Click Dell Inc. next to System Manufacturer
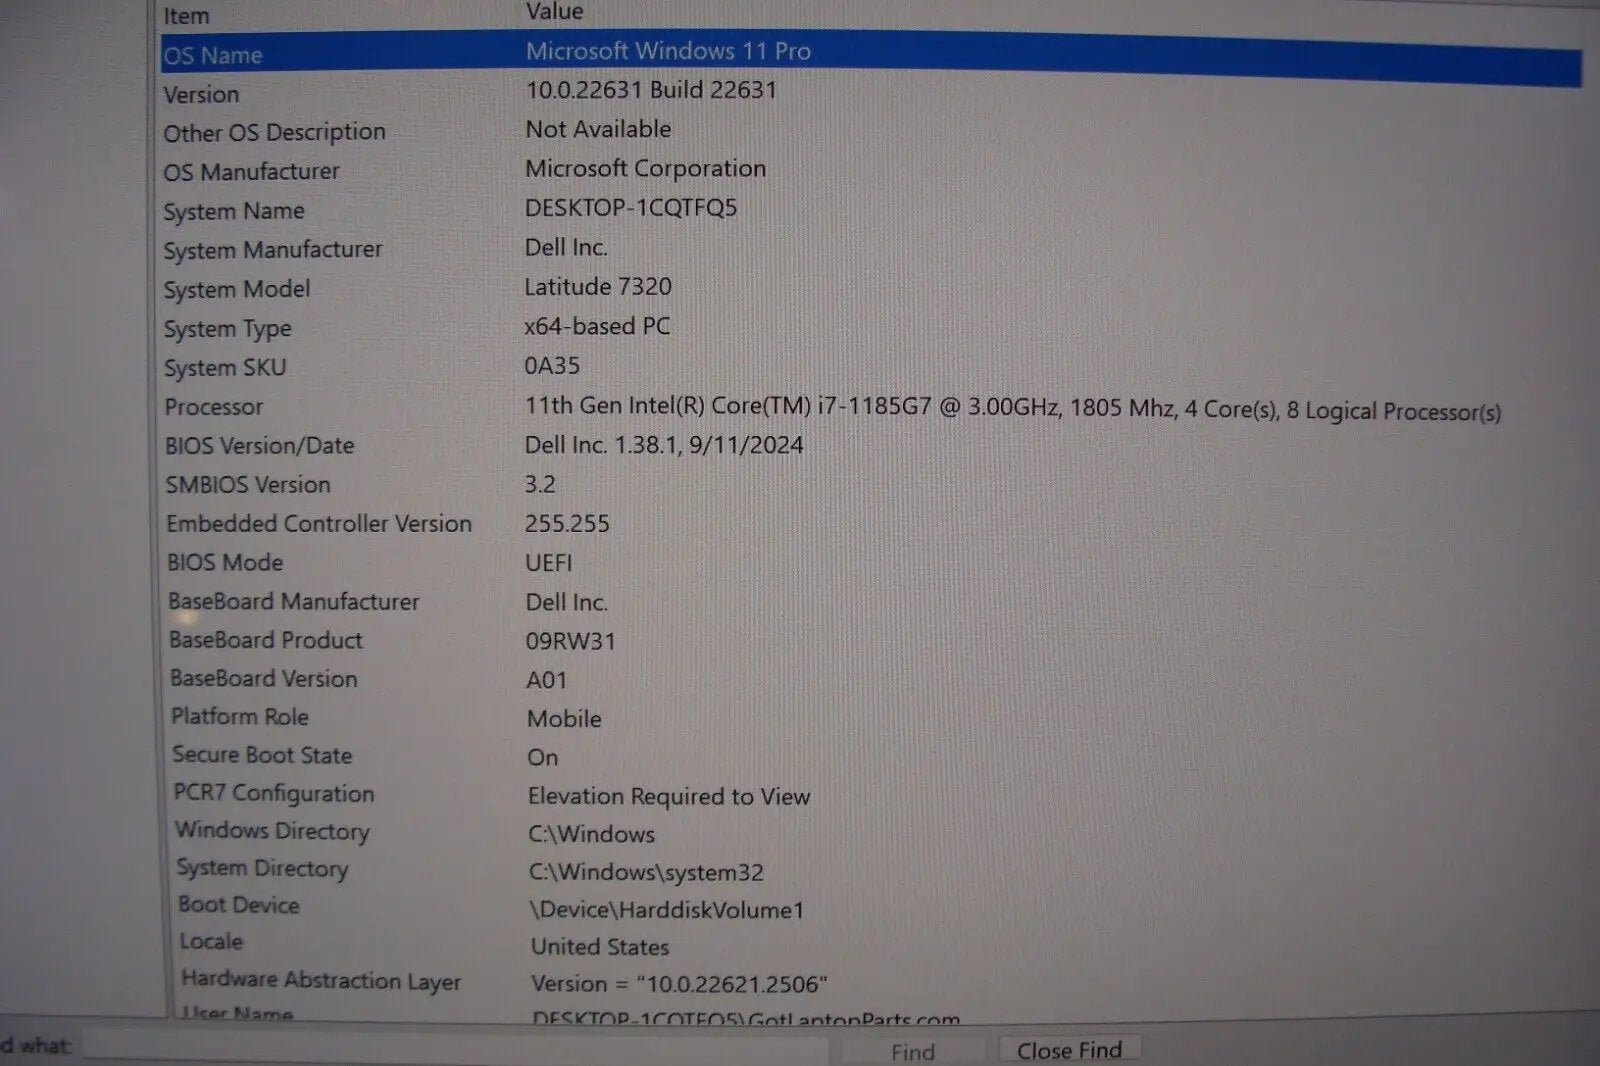Screen dimensions: 1600x1066 click(x=566, y=247)
